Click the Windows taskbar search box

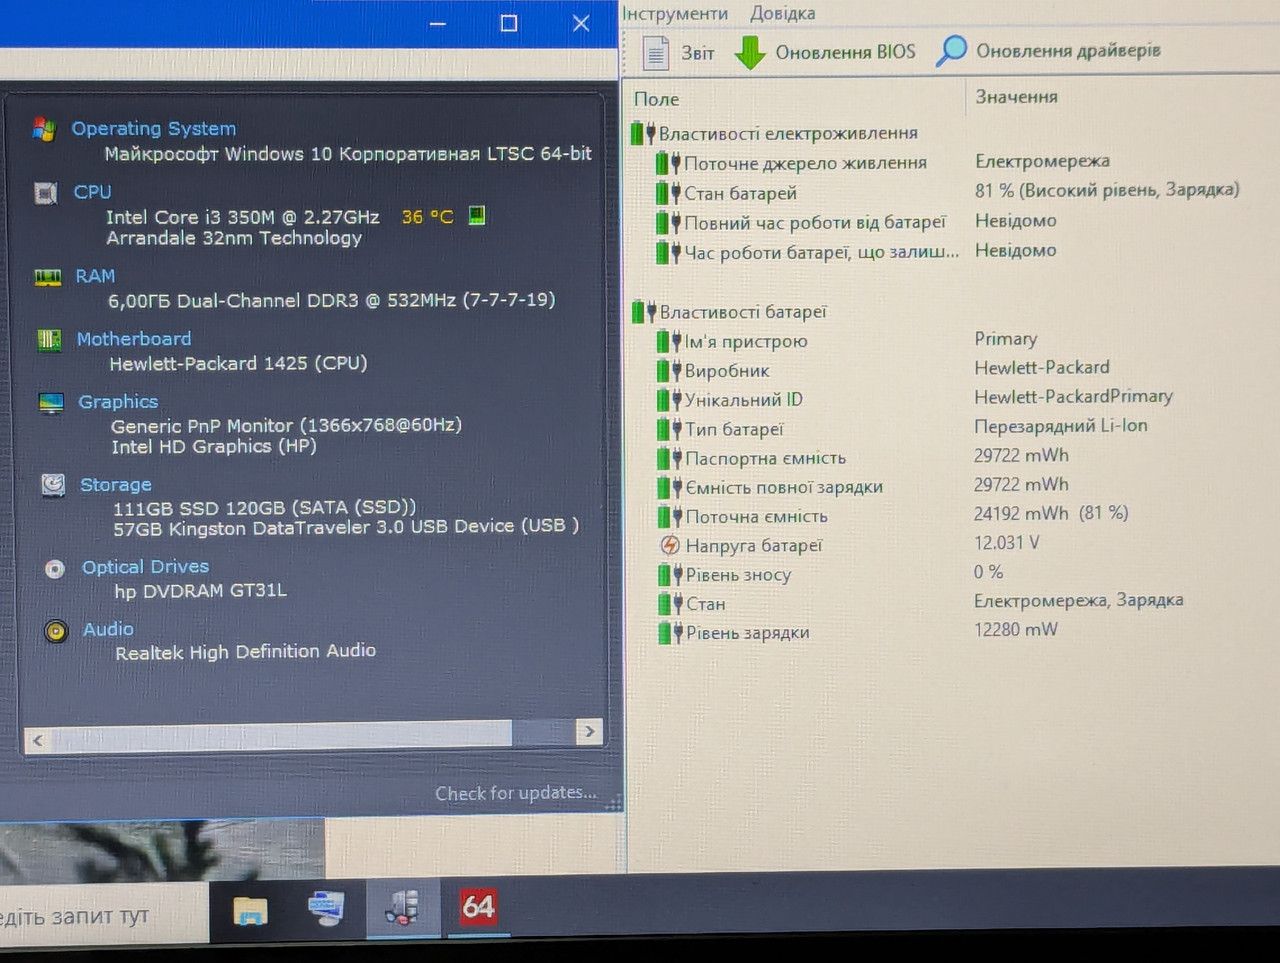[x=104, y=915]
